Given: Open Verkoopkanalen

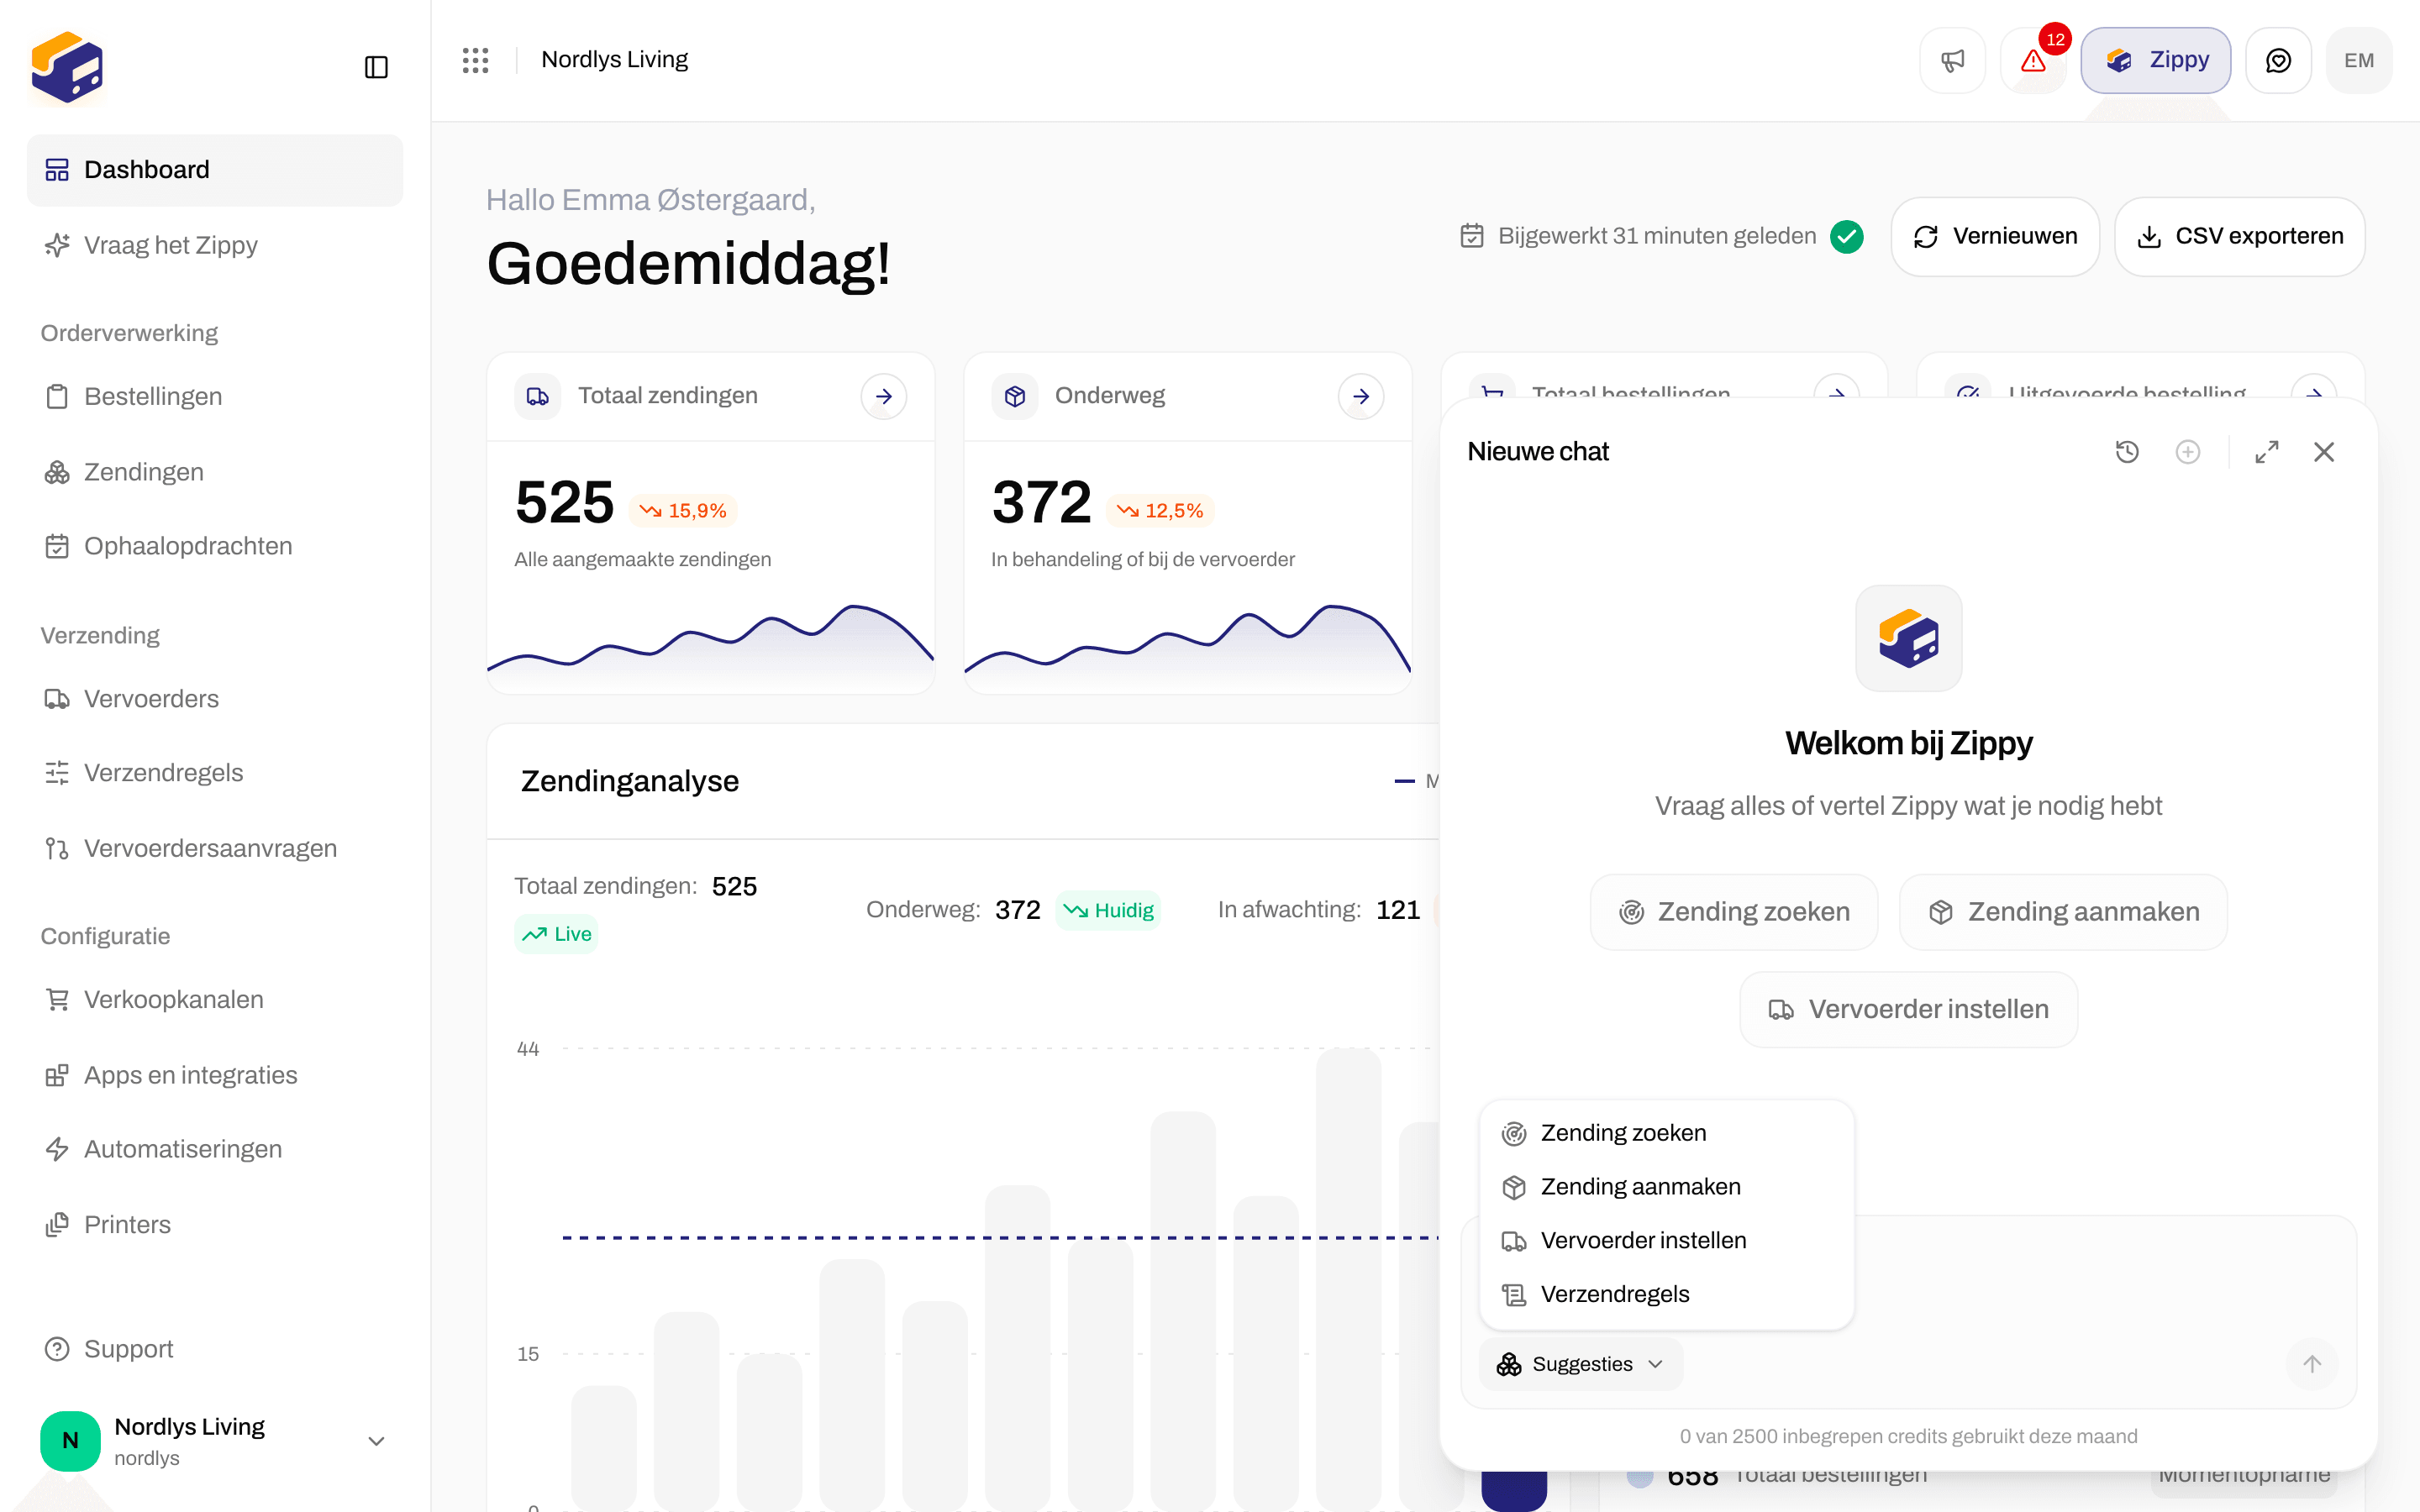Looking at the screenshot, I should point(214,1000).
